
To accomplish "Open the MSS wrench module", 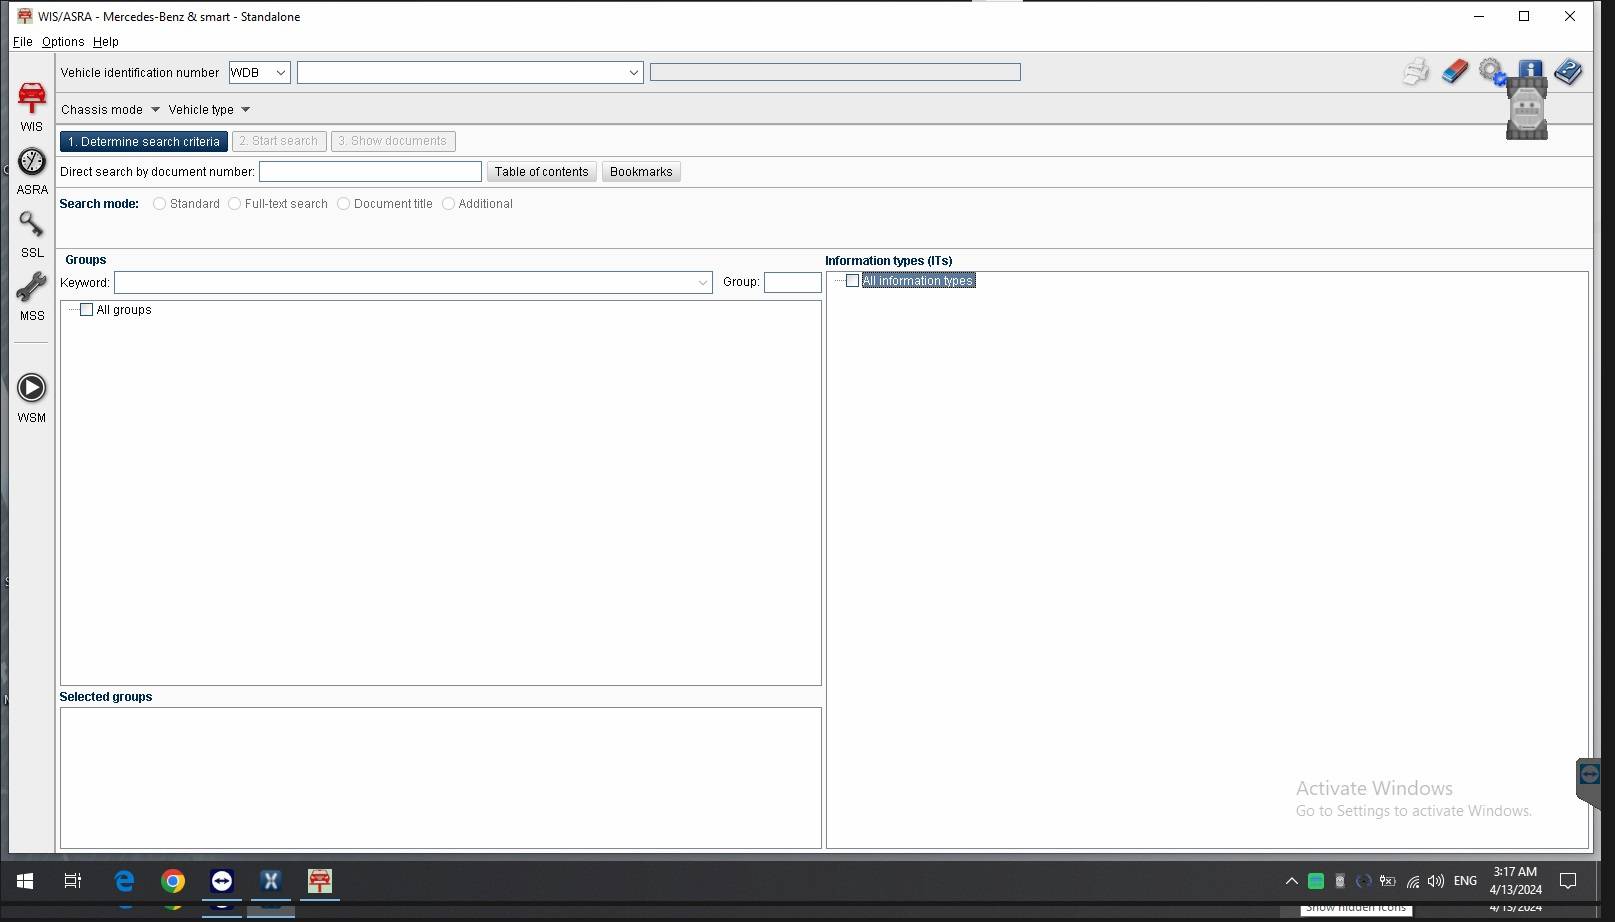I will [x=31, y=297].
